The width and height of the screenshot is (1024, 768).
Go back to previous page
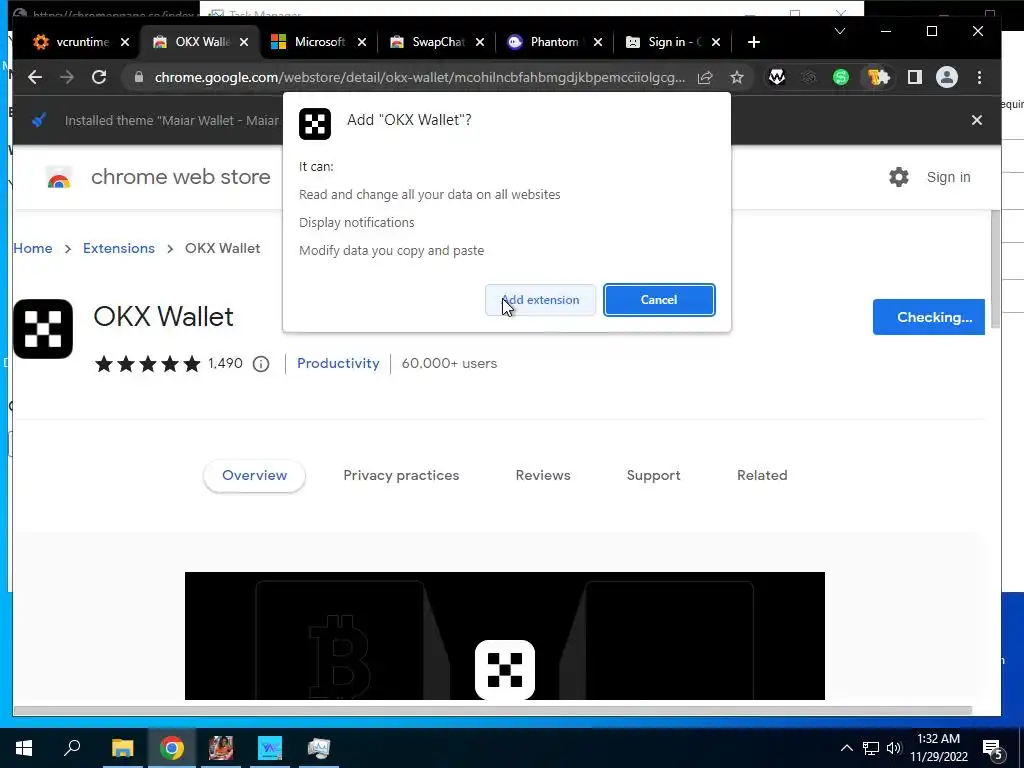click(35, 77)
